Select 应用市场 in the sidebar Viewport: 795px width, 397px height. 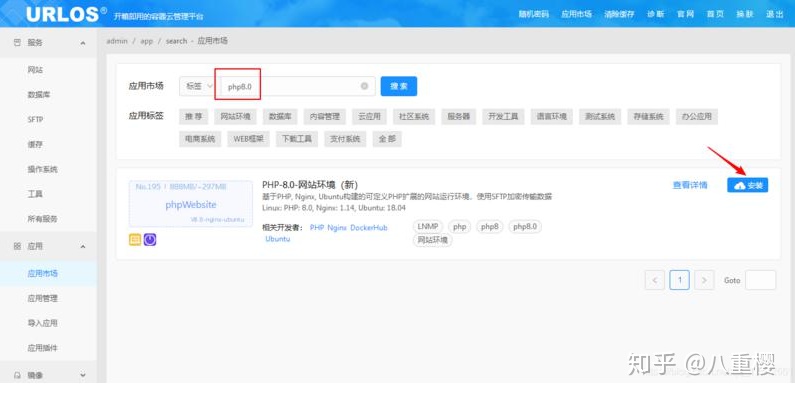coord(43,274)
